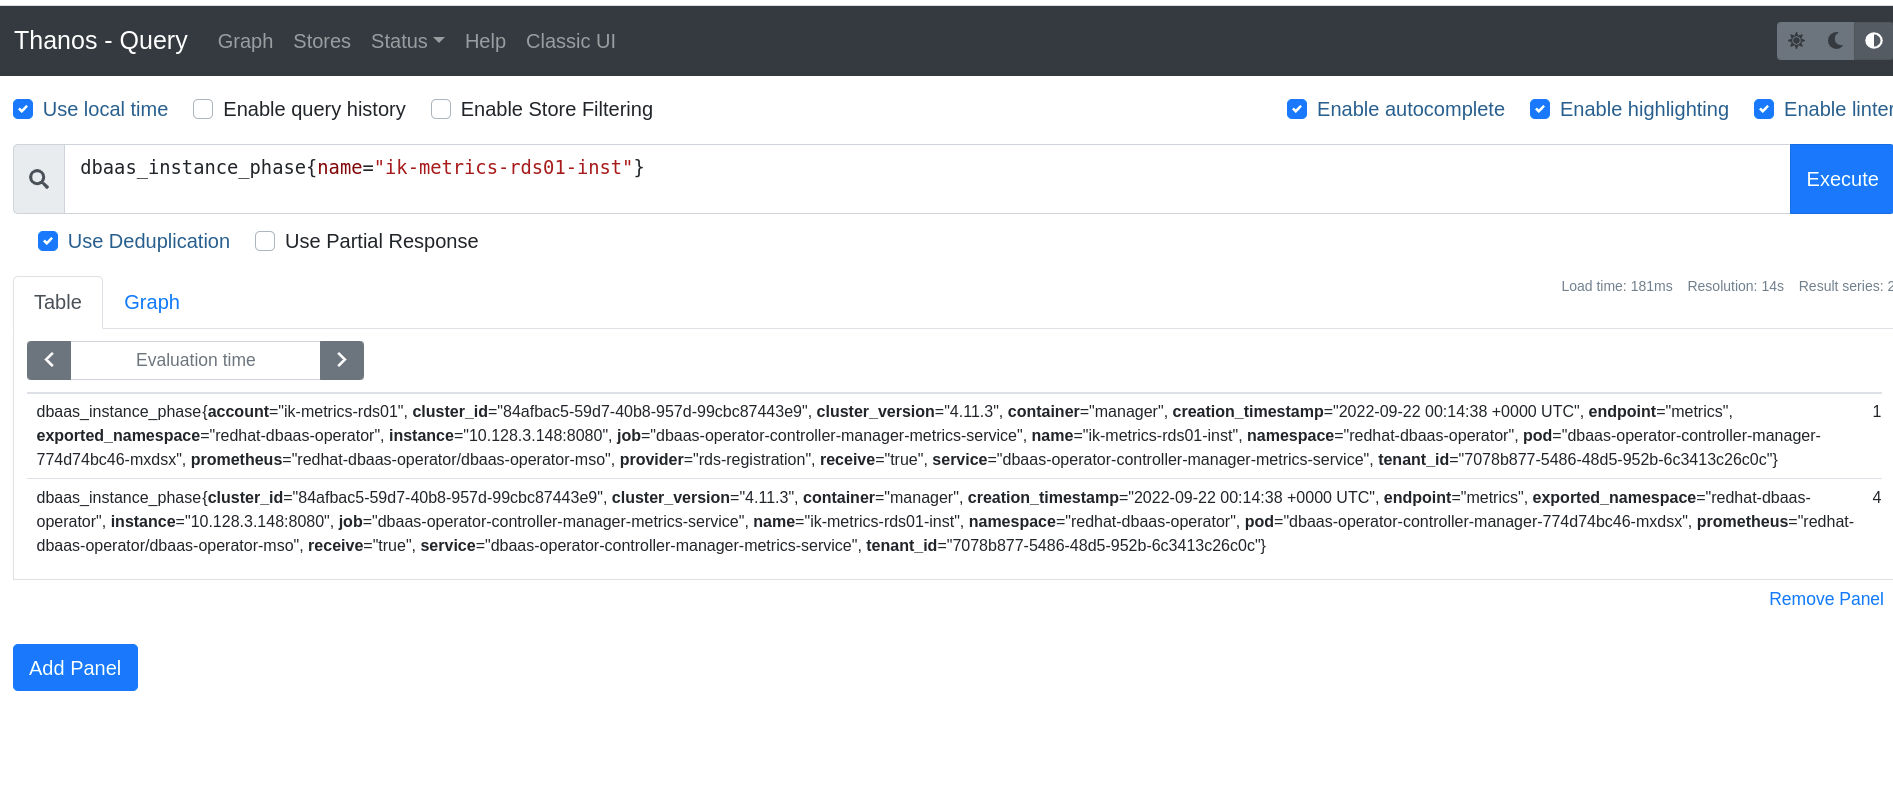
Task: Go to next evaluation time
Action: coord(341,360)
